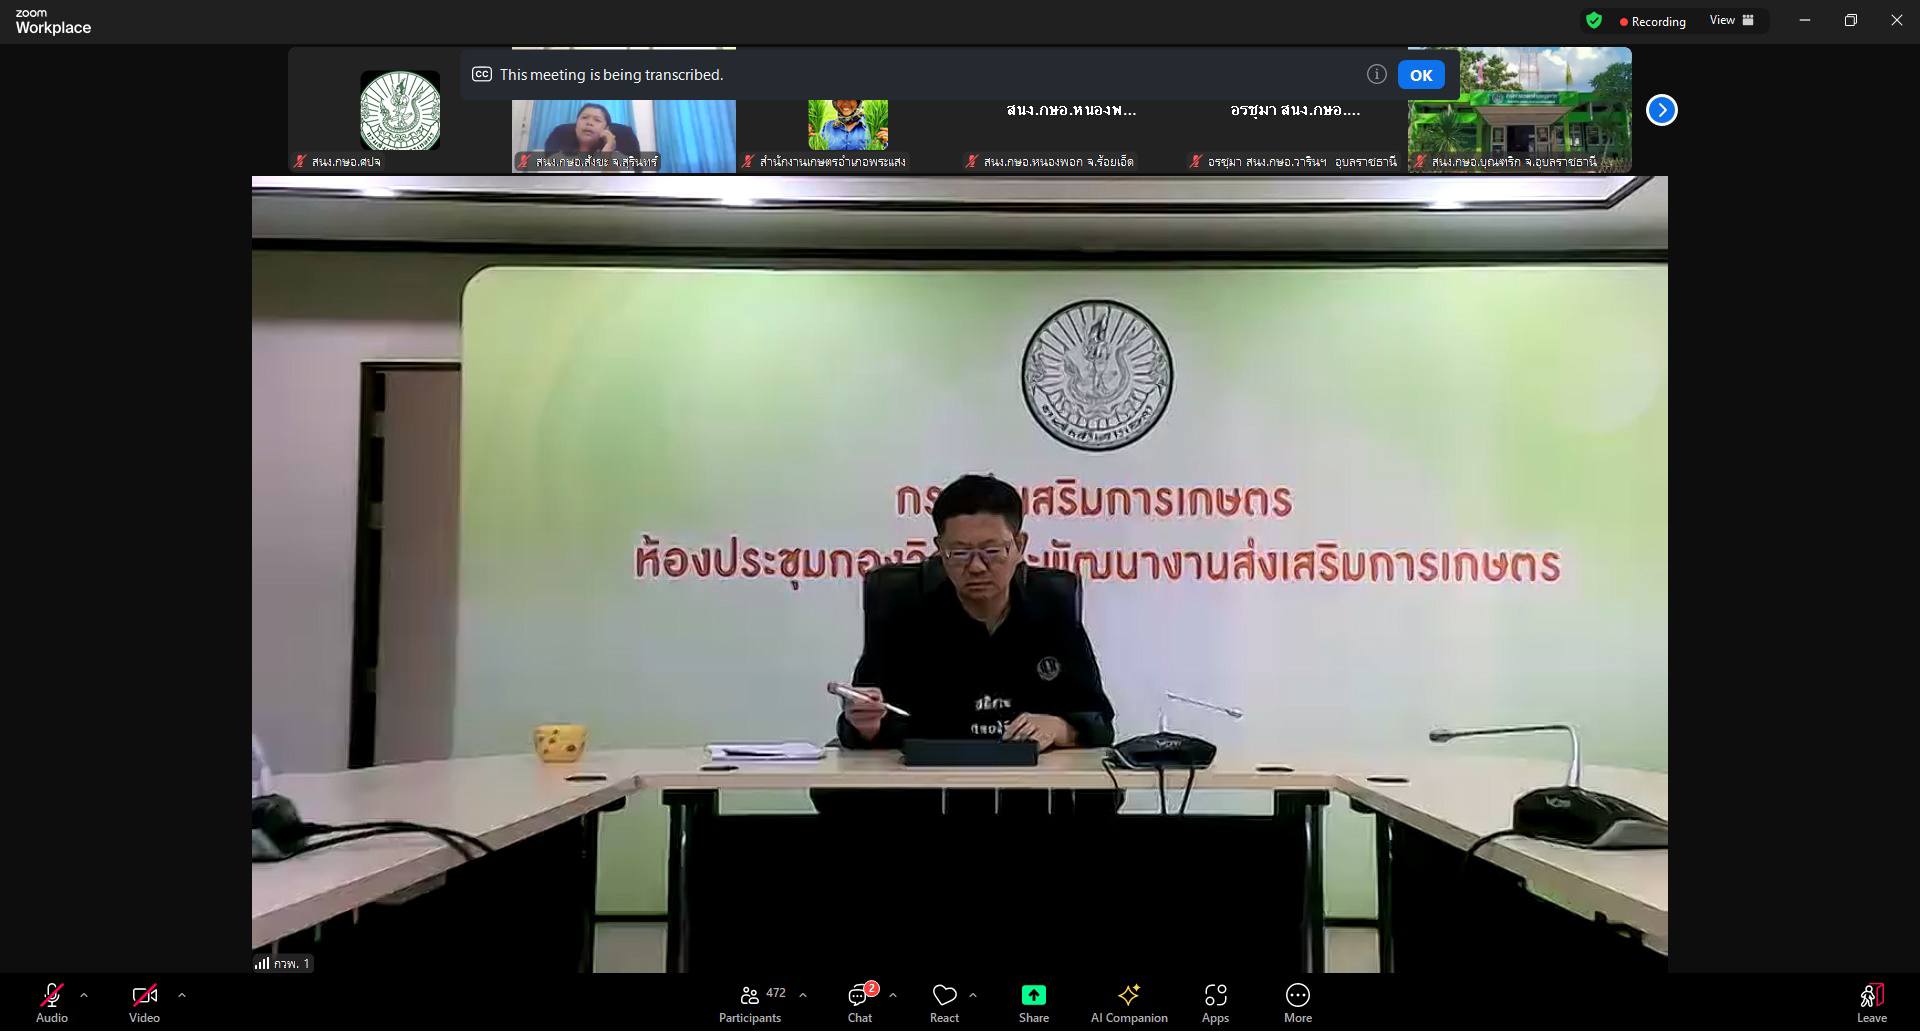The height and width of the screenshot is (1032, 1920).
Task: Click the green Share screen icon
Action: (x=1033, y=995)
